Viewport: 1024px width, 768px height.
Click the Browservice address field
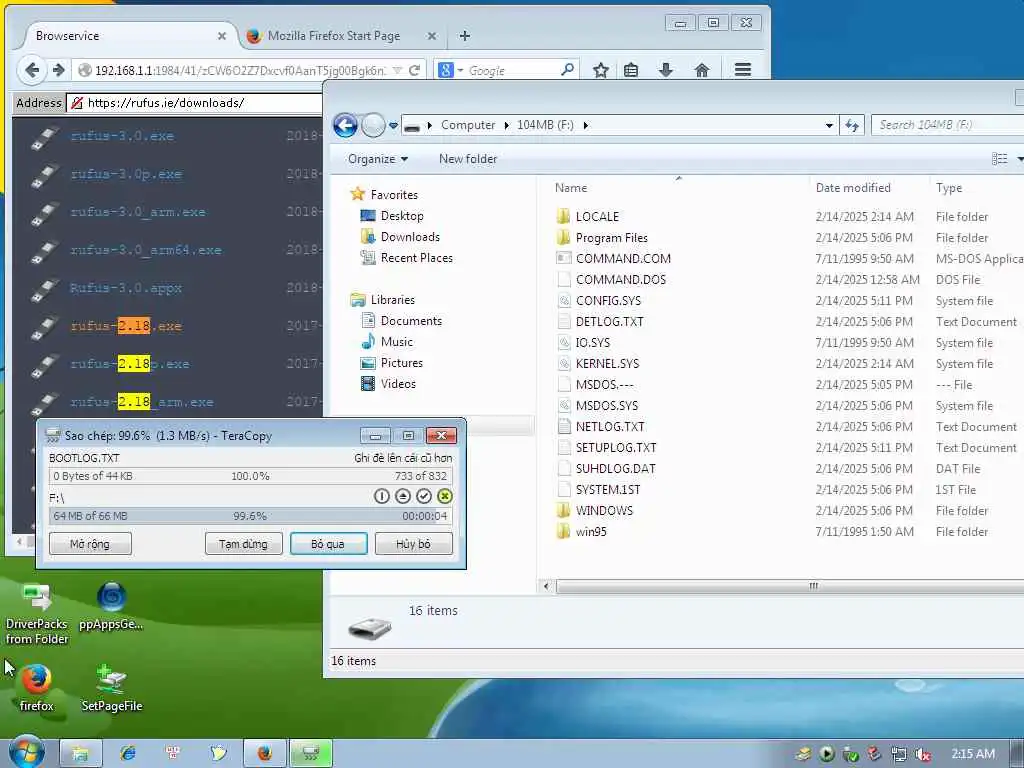coord(195,103)
